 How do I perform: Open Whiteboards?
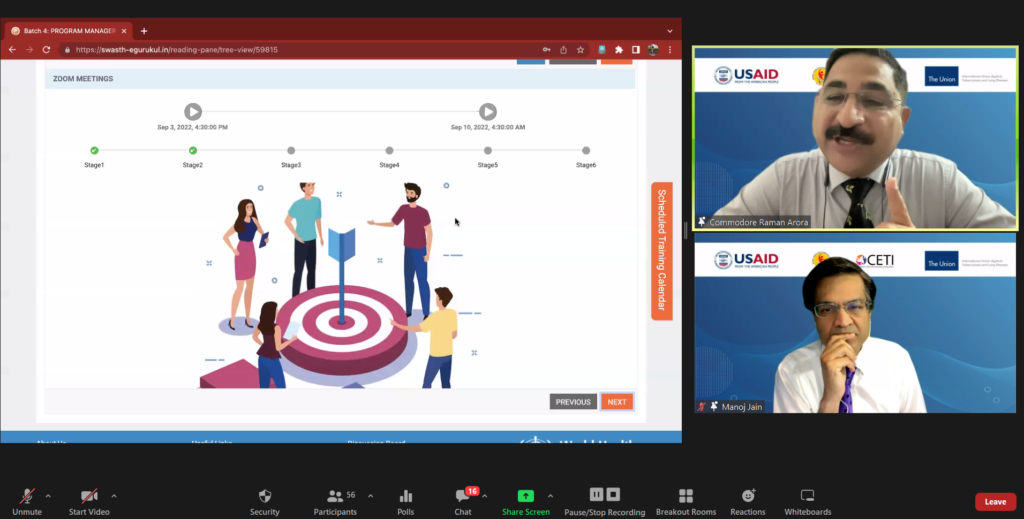click(808, 501)
